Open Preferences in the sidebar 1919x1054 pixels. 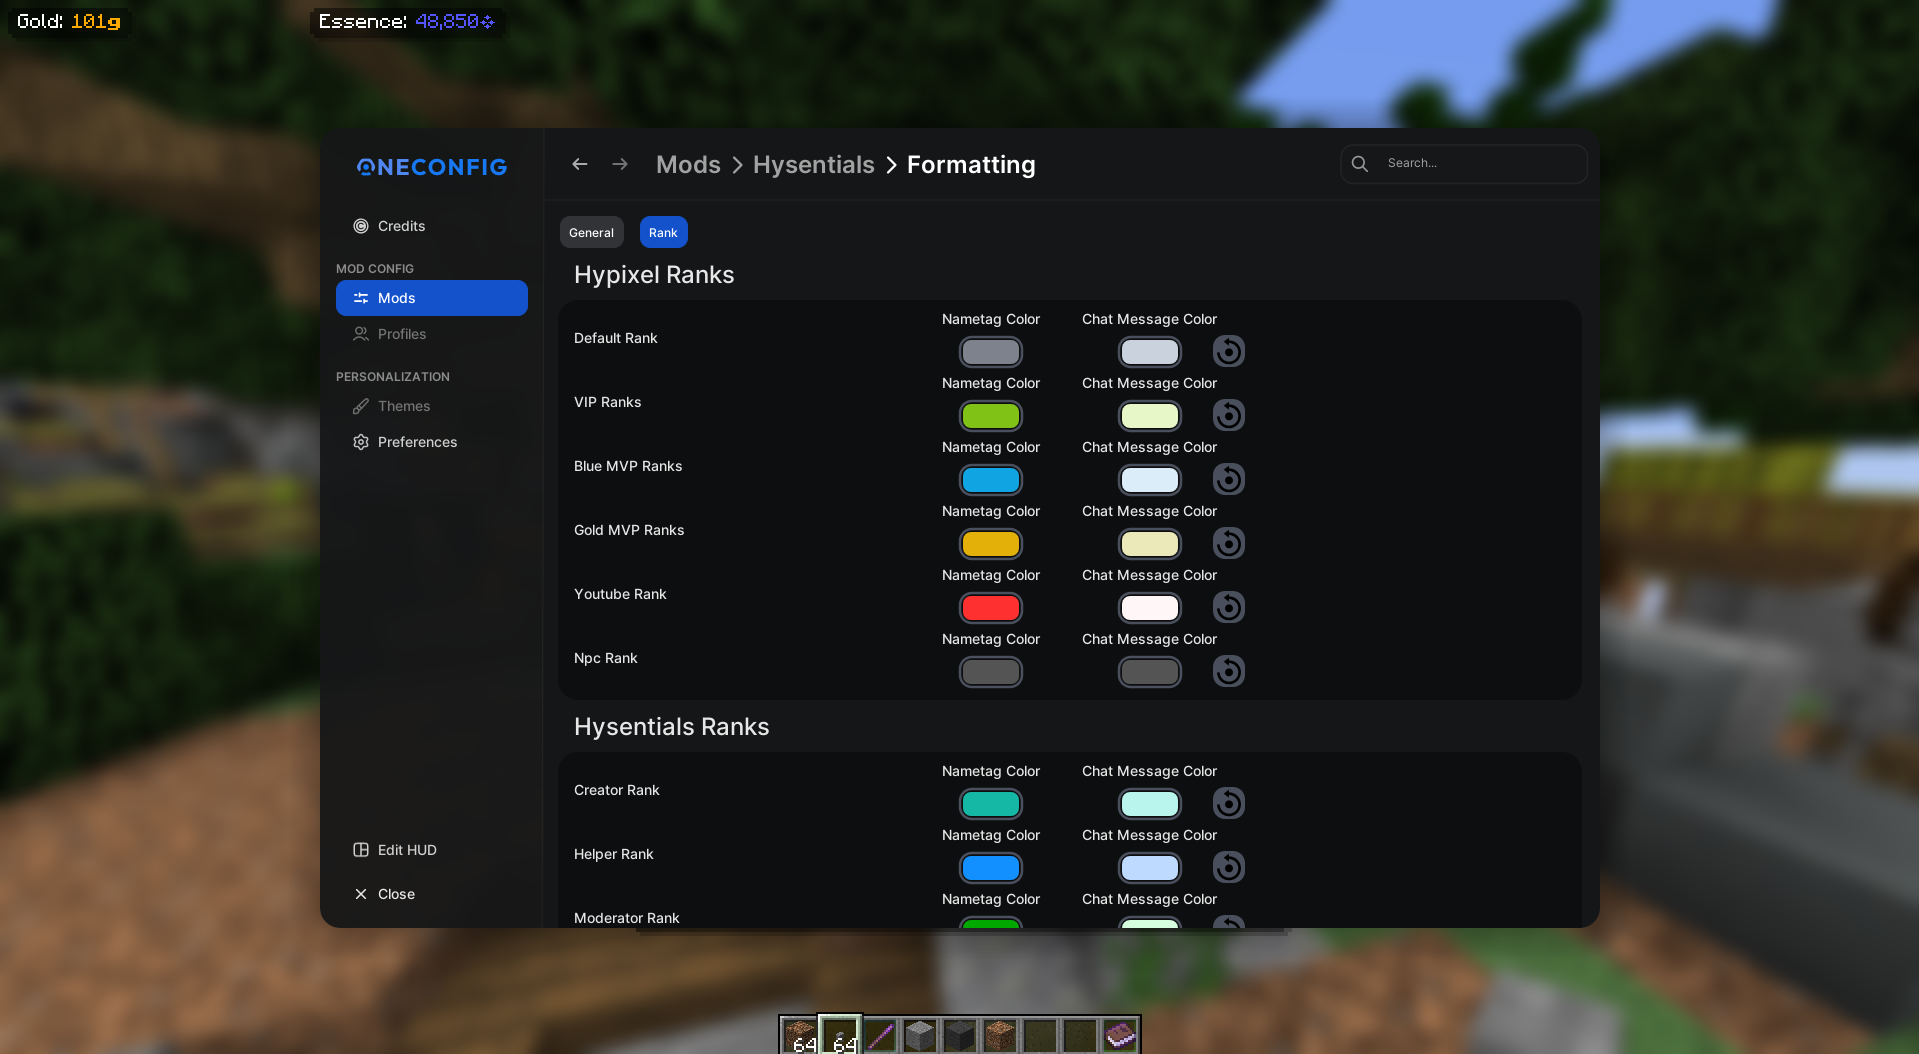click(432, 442)
